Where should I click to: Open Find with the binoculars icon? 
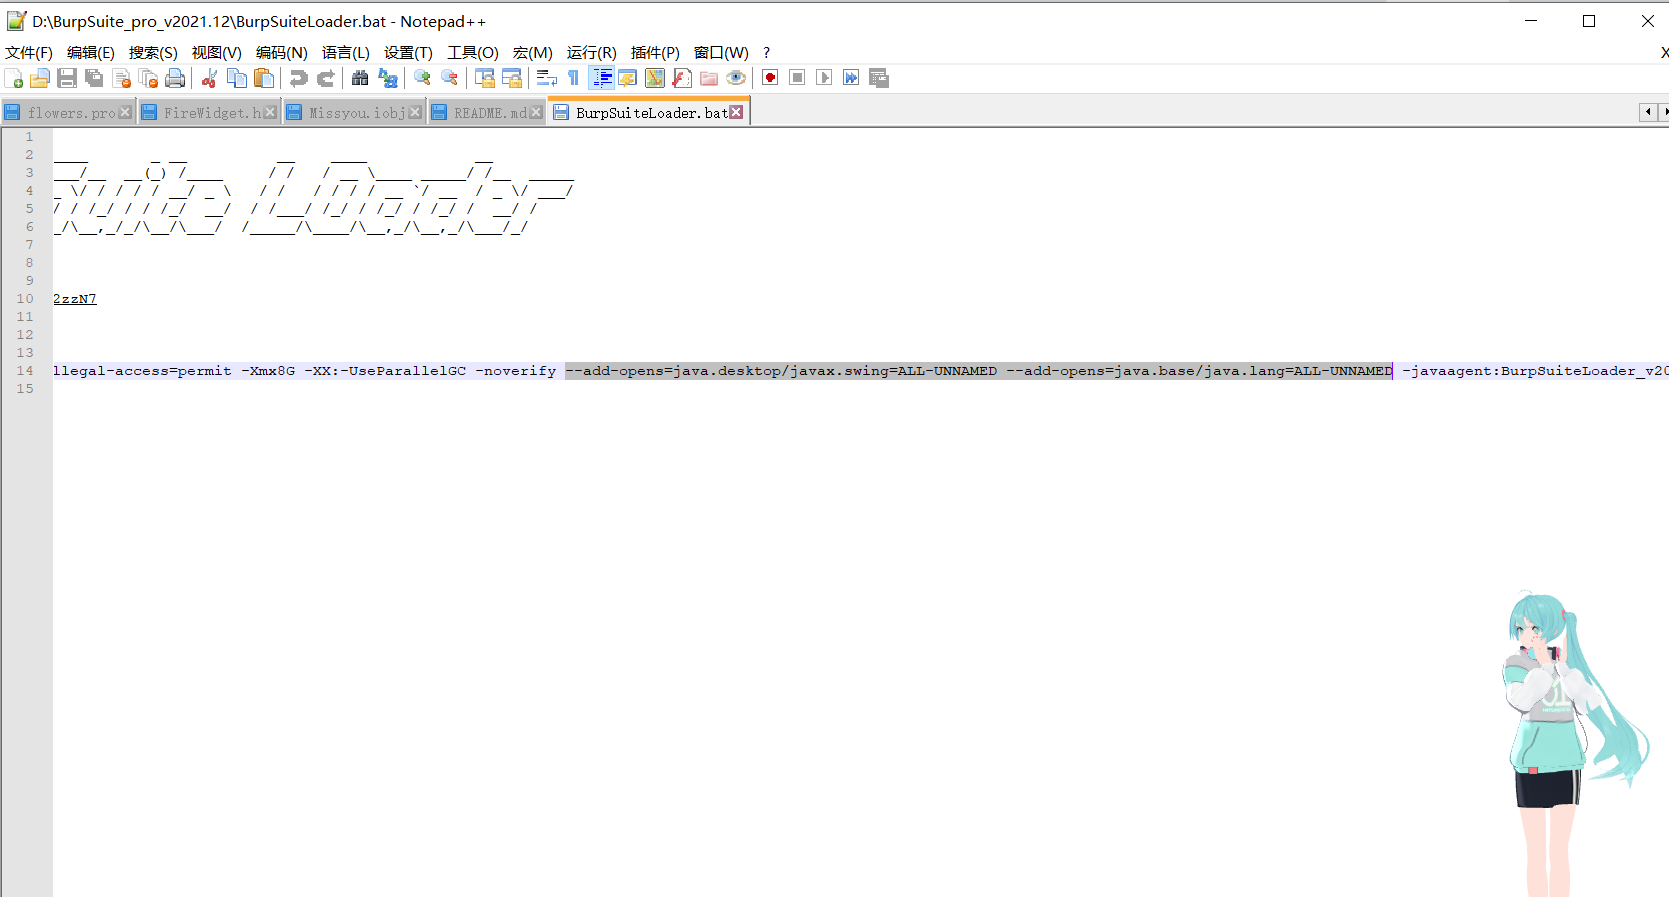click(x=360, y=78)
